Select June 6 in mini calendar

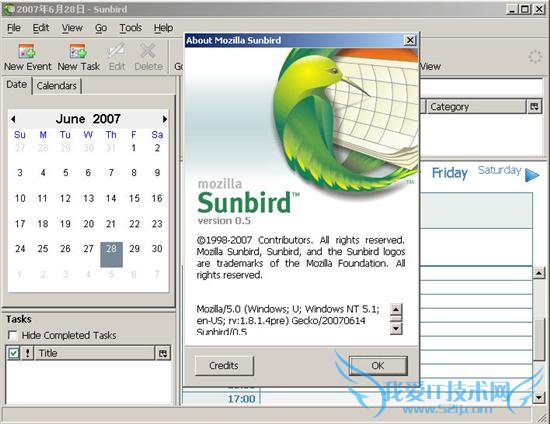88,173
